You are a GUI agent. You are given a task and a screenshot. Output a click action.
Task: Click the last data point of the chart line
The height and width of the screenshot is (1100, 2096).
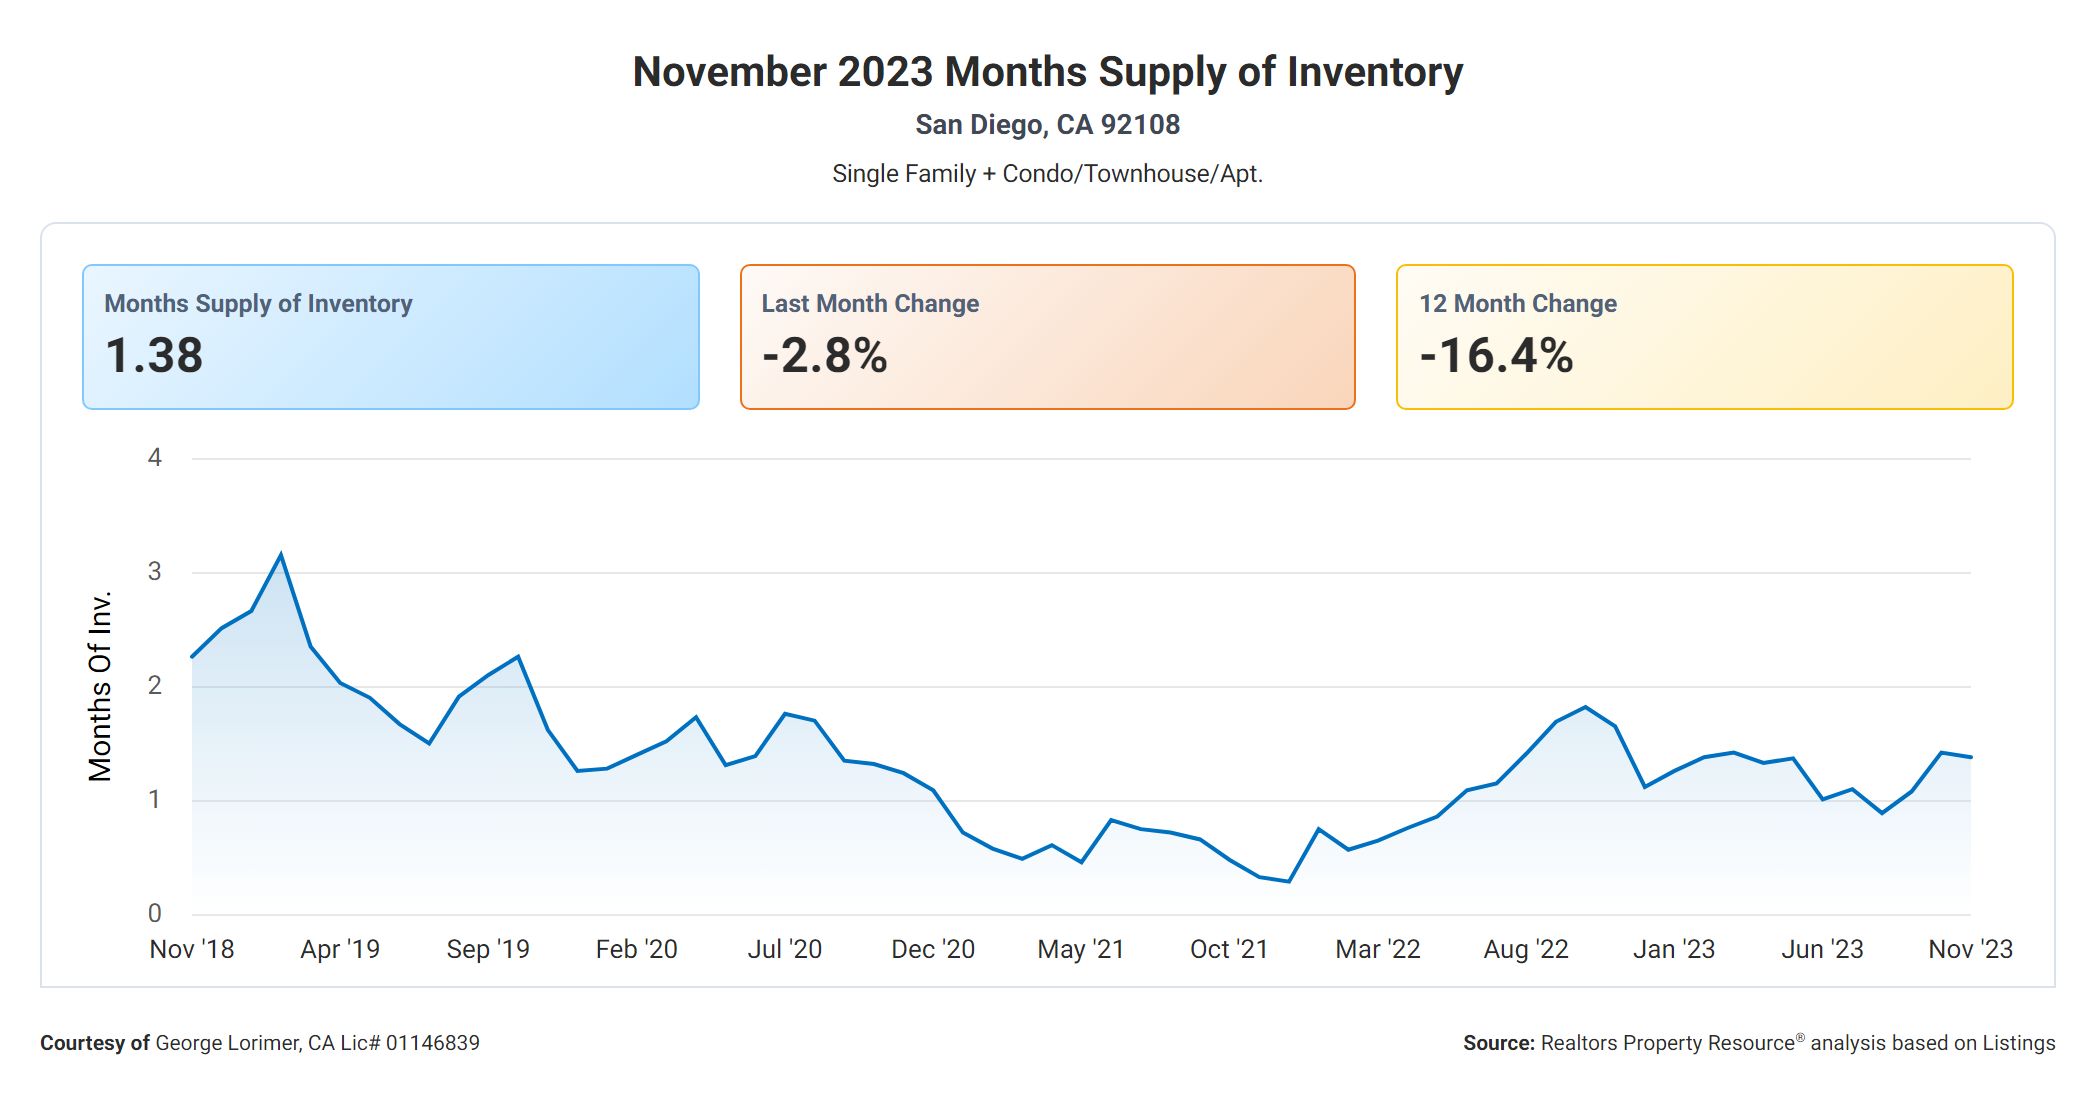click(1970, 757)
